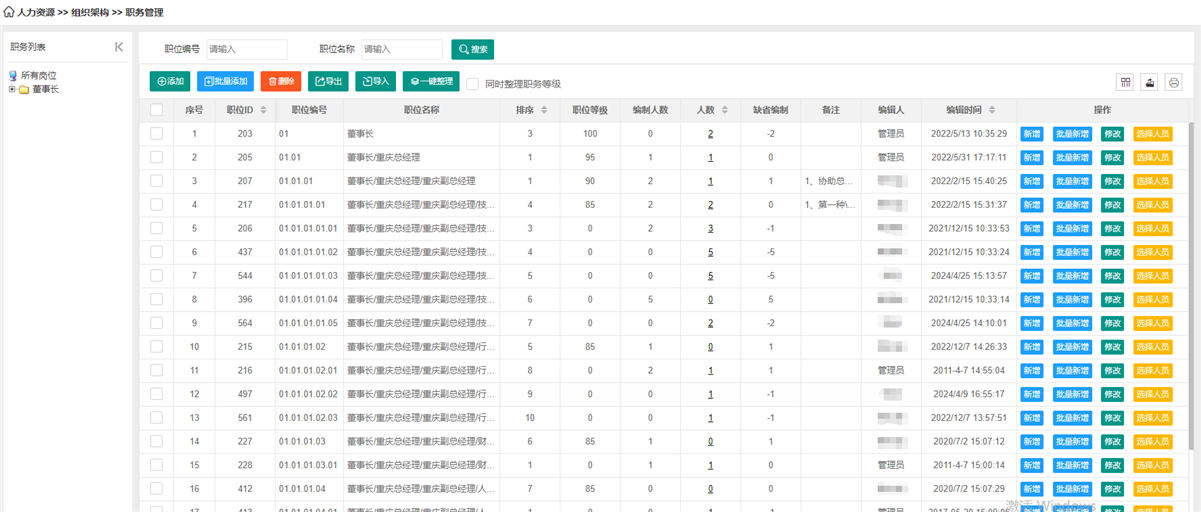This screenshot has width=1201, height=512.
Task: Click 组织架构 in the breadcrumb
Action: [90, 12]
